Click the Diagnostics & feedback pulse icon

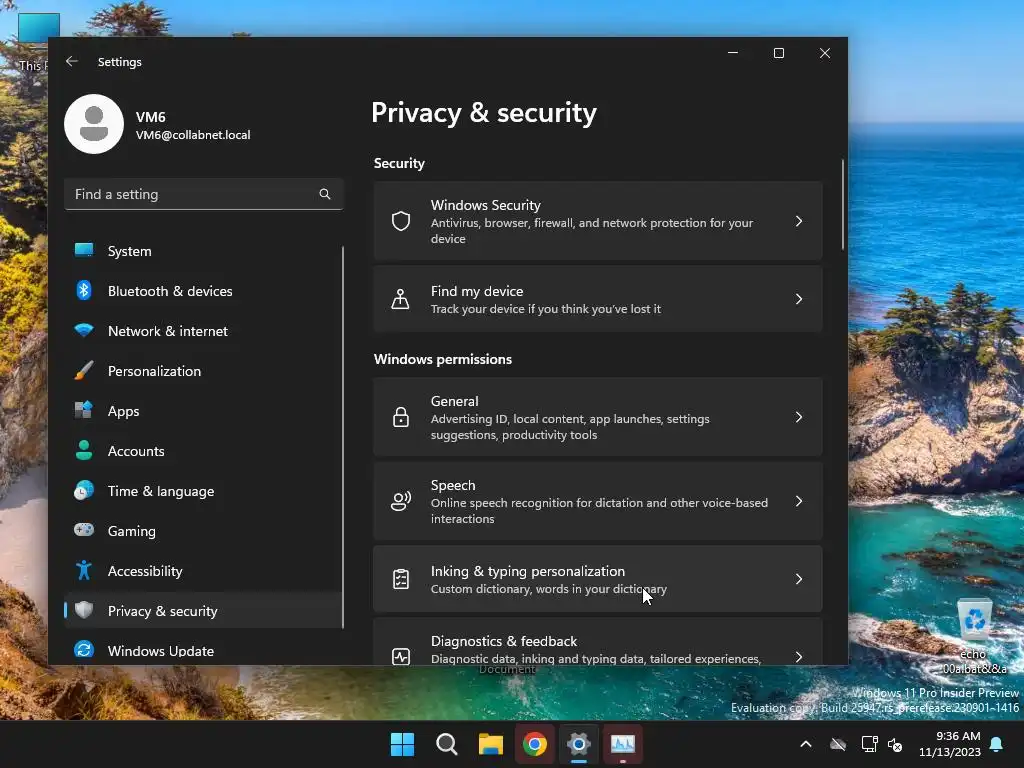[x=401, y=656]
